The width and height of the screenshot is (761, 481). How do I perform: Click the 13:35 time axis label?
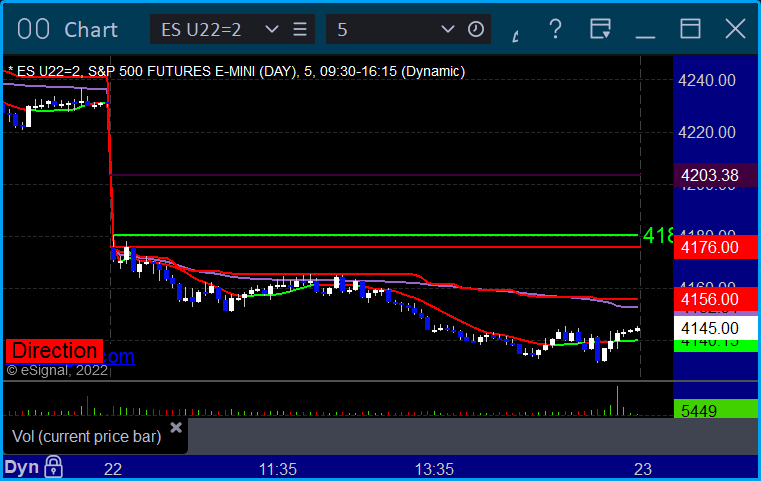pyautogui.click(x=434, y=469)
